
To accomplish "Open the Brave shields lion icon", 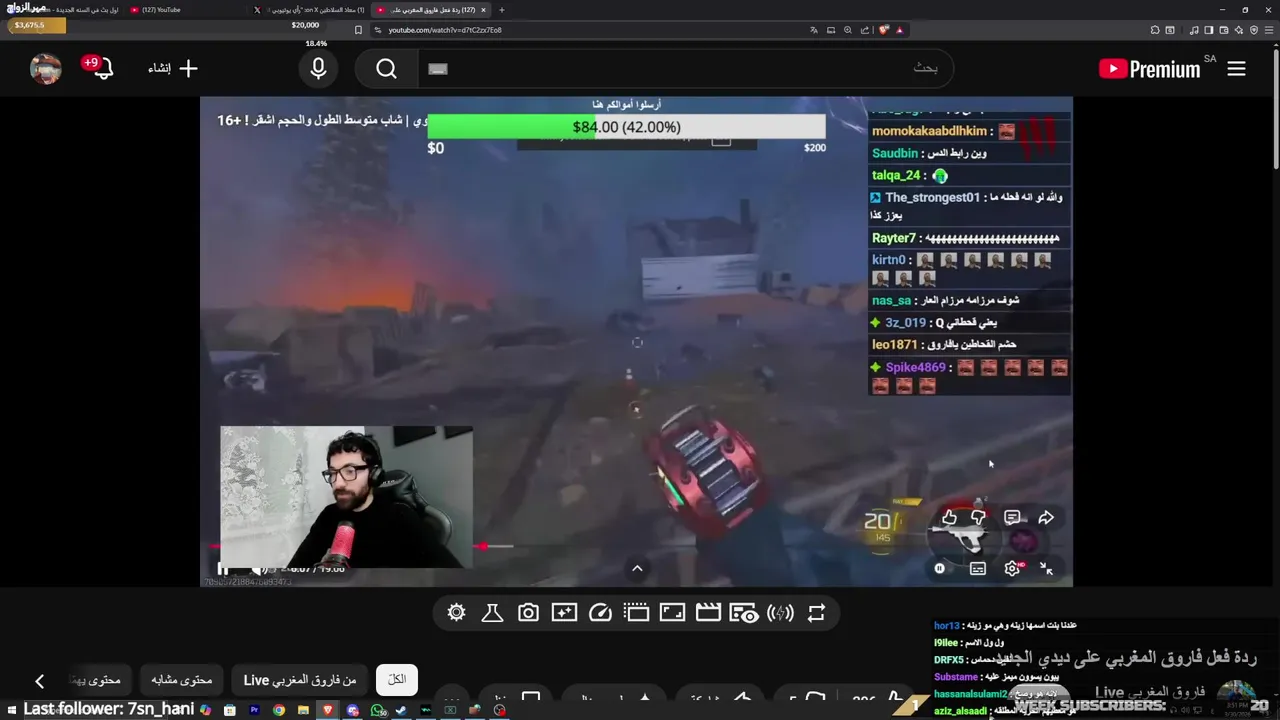I will point(883,30).
